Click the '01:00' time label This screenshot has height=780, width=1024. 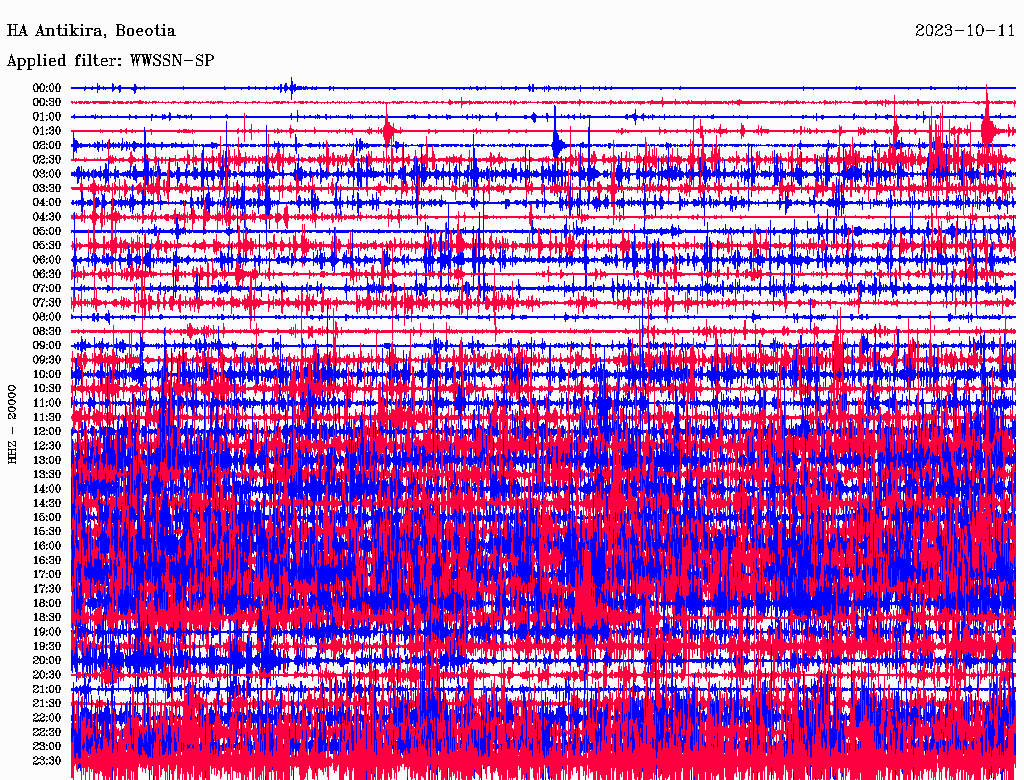click(x=47, y=116)
